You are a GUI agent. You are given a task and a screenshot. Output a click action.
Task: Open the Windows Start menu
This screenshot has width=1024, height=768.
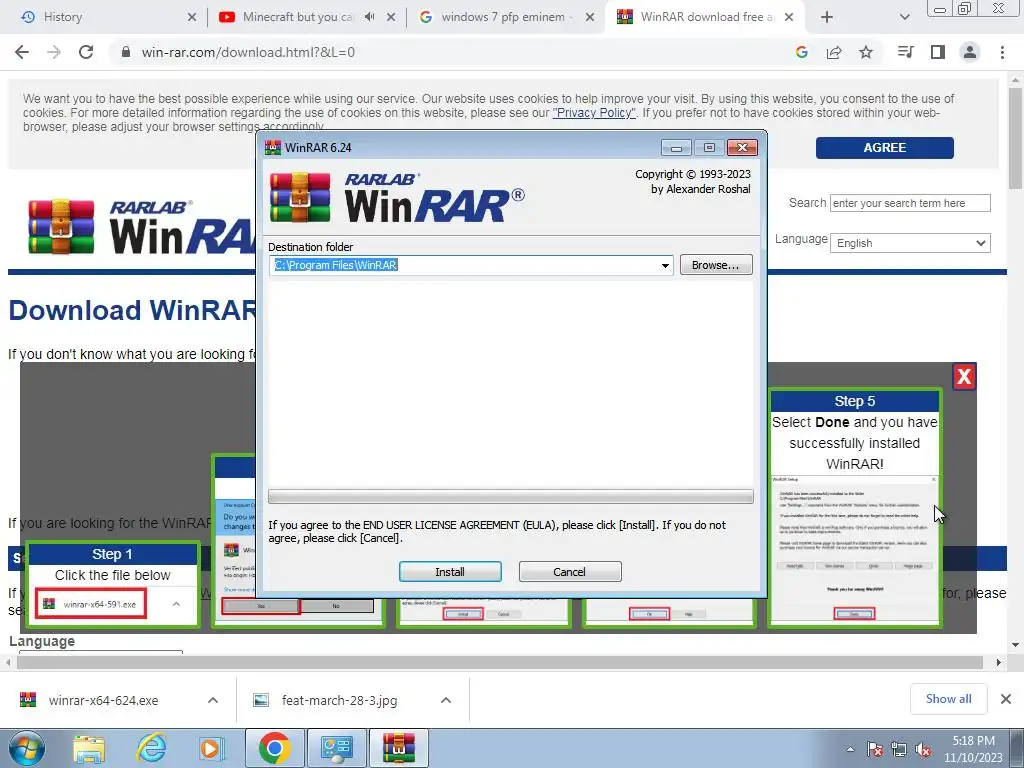[25, 748]
